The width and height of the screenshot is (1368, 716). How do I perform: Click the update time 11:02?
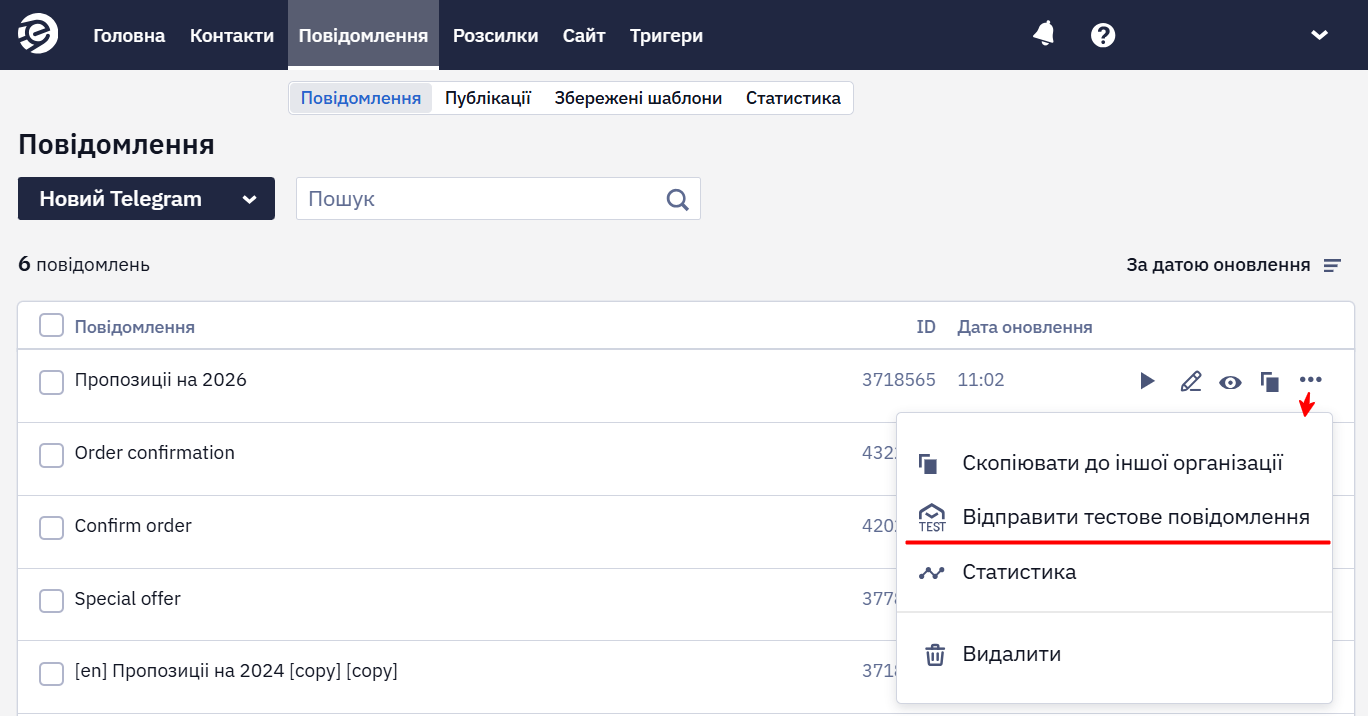click(x=981, y=380)
